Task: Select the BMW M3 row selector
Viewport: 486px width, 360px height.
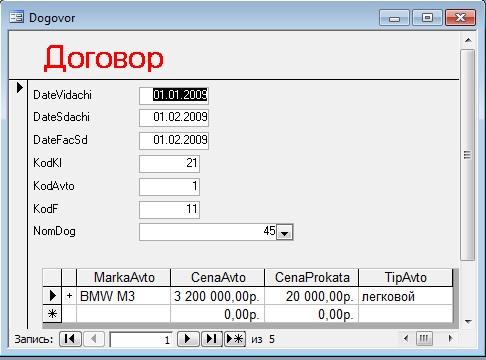Action: tap(52, 296)
